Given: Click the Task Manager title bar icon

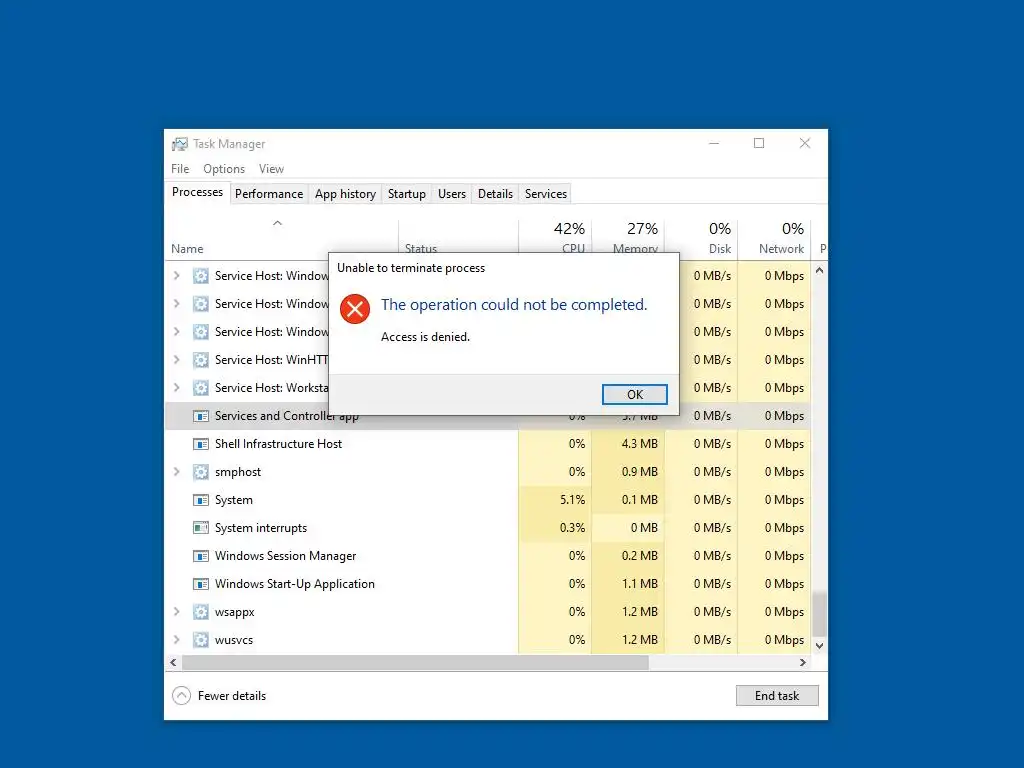Looking at the screenshot, I should [x=180, y=144].
